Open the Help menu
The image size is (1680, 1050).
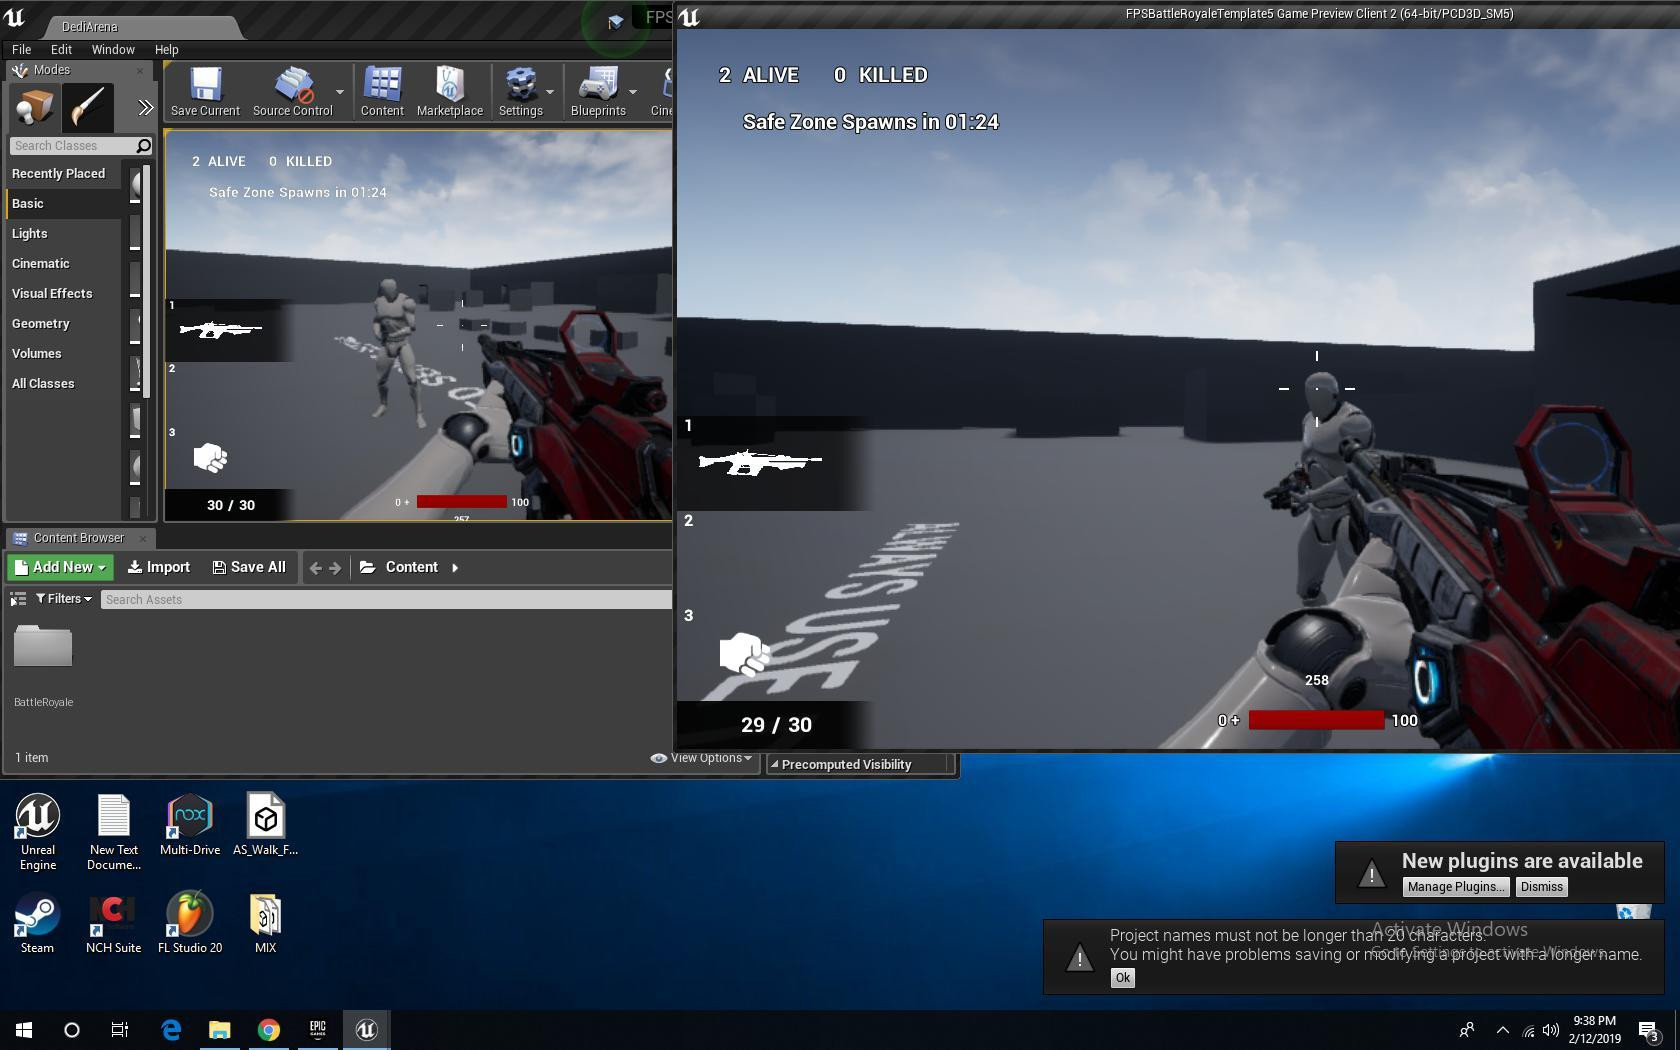coord(166,49)
